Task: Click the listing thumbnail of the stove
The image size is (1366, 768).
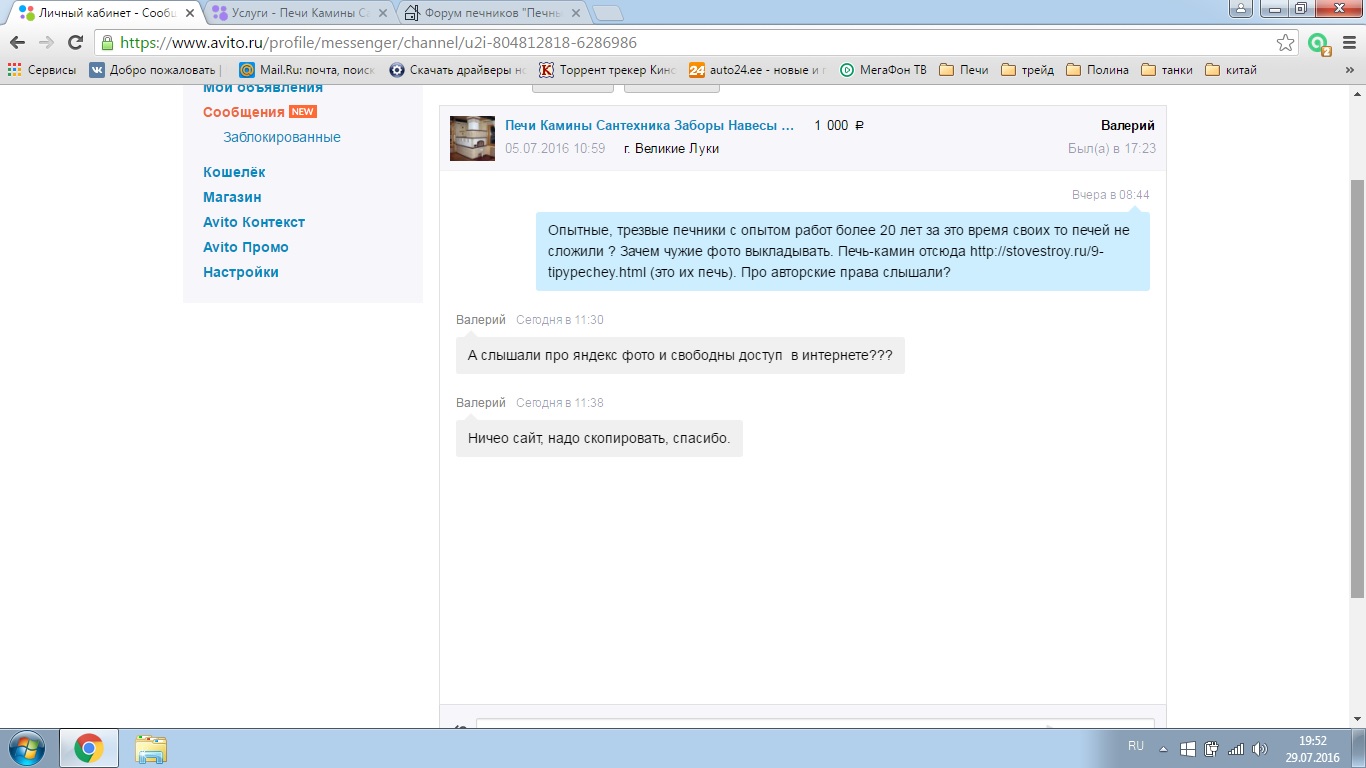Action: [472, 138]
